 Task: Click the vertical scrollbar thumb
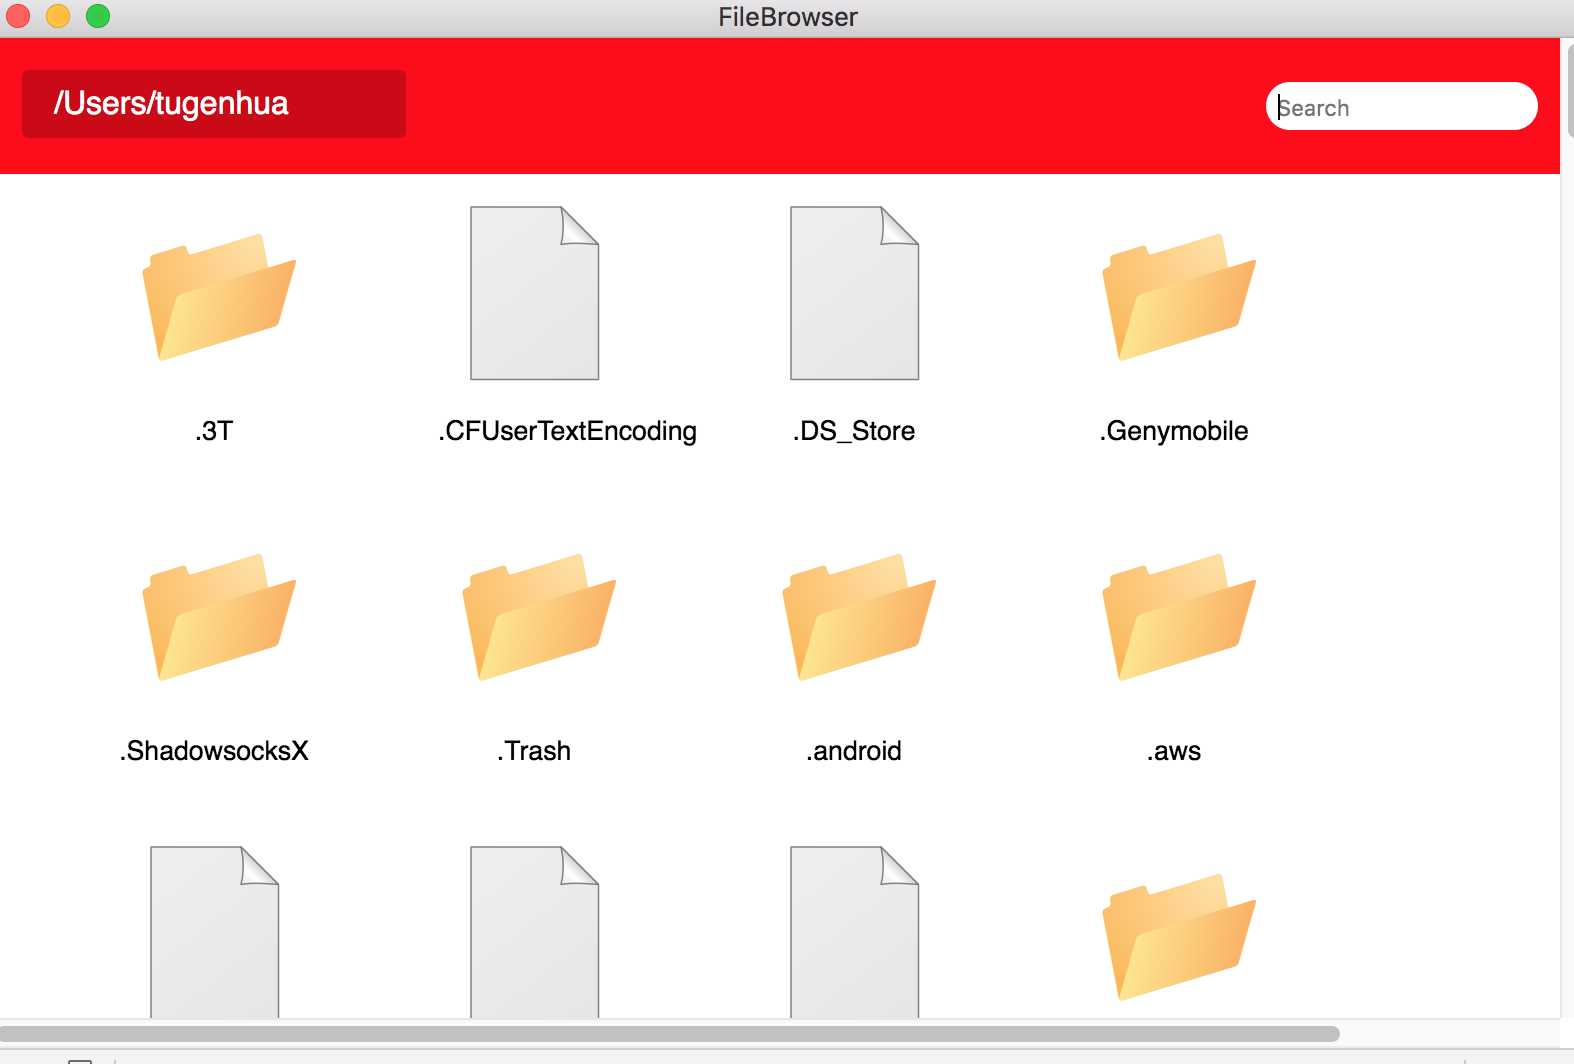(1570, 92)
